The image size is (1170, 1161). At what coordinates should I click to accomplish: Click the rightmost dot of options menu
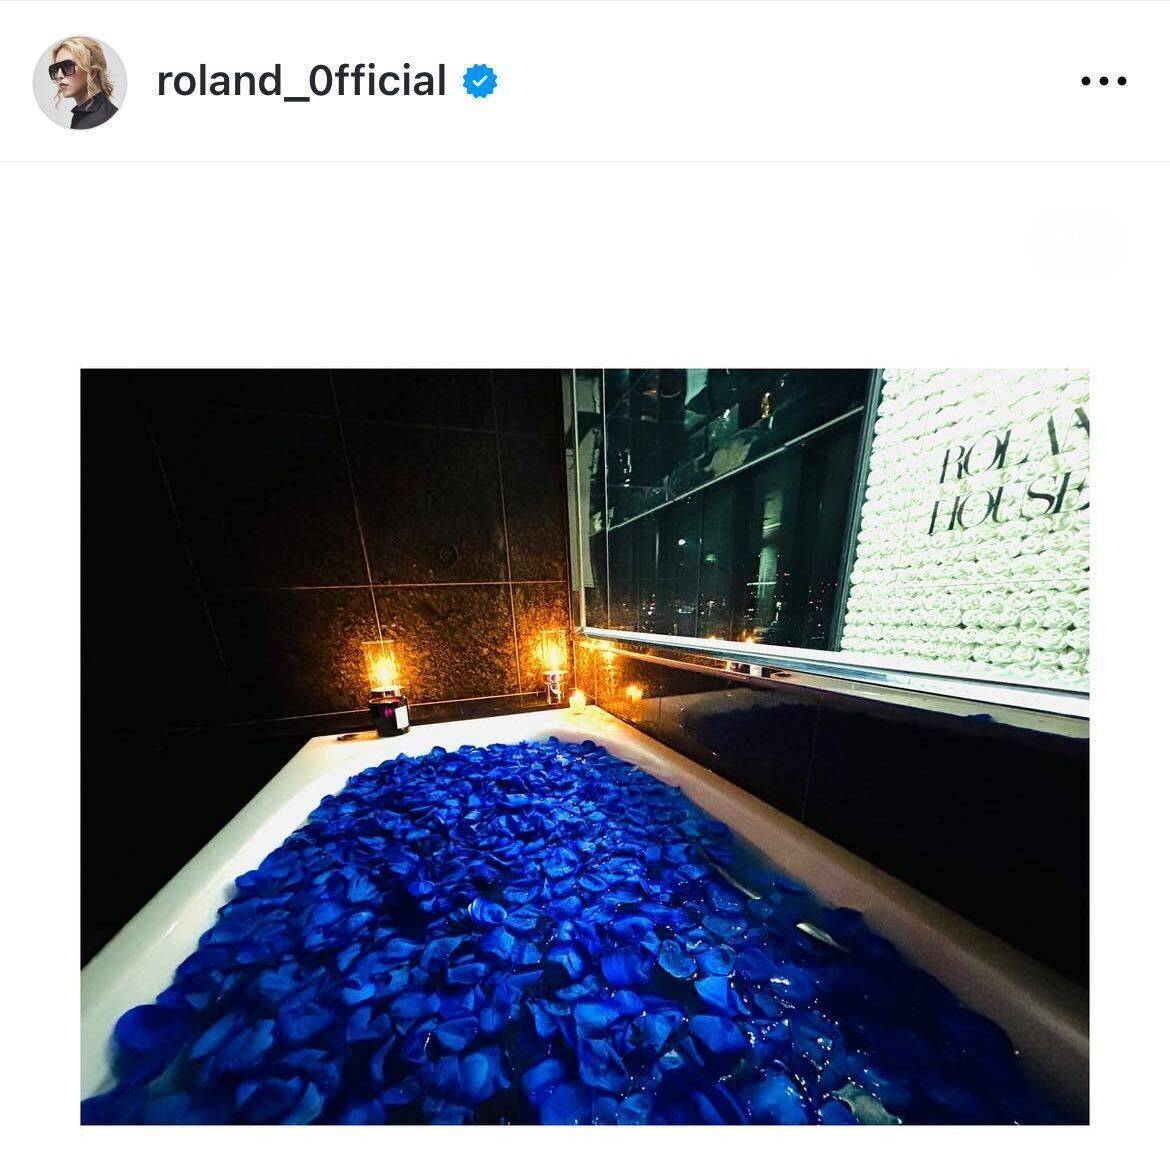[1121, 81]
